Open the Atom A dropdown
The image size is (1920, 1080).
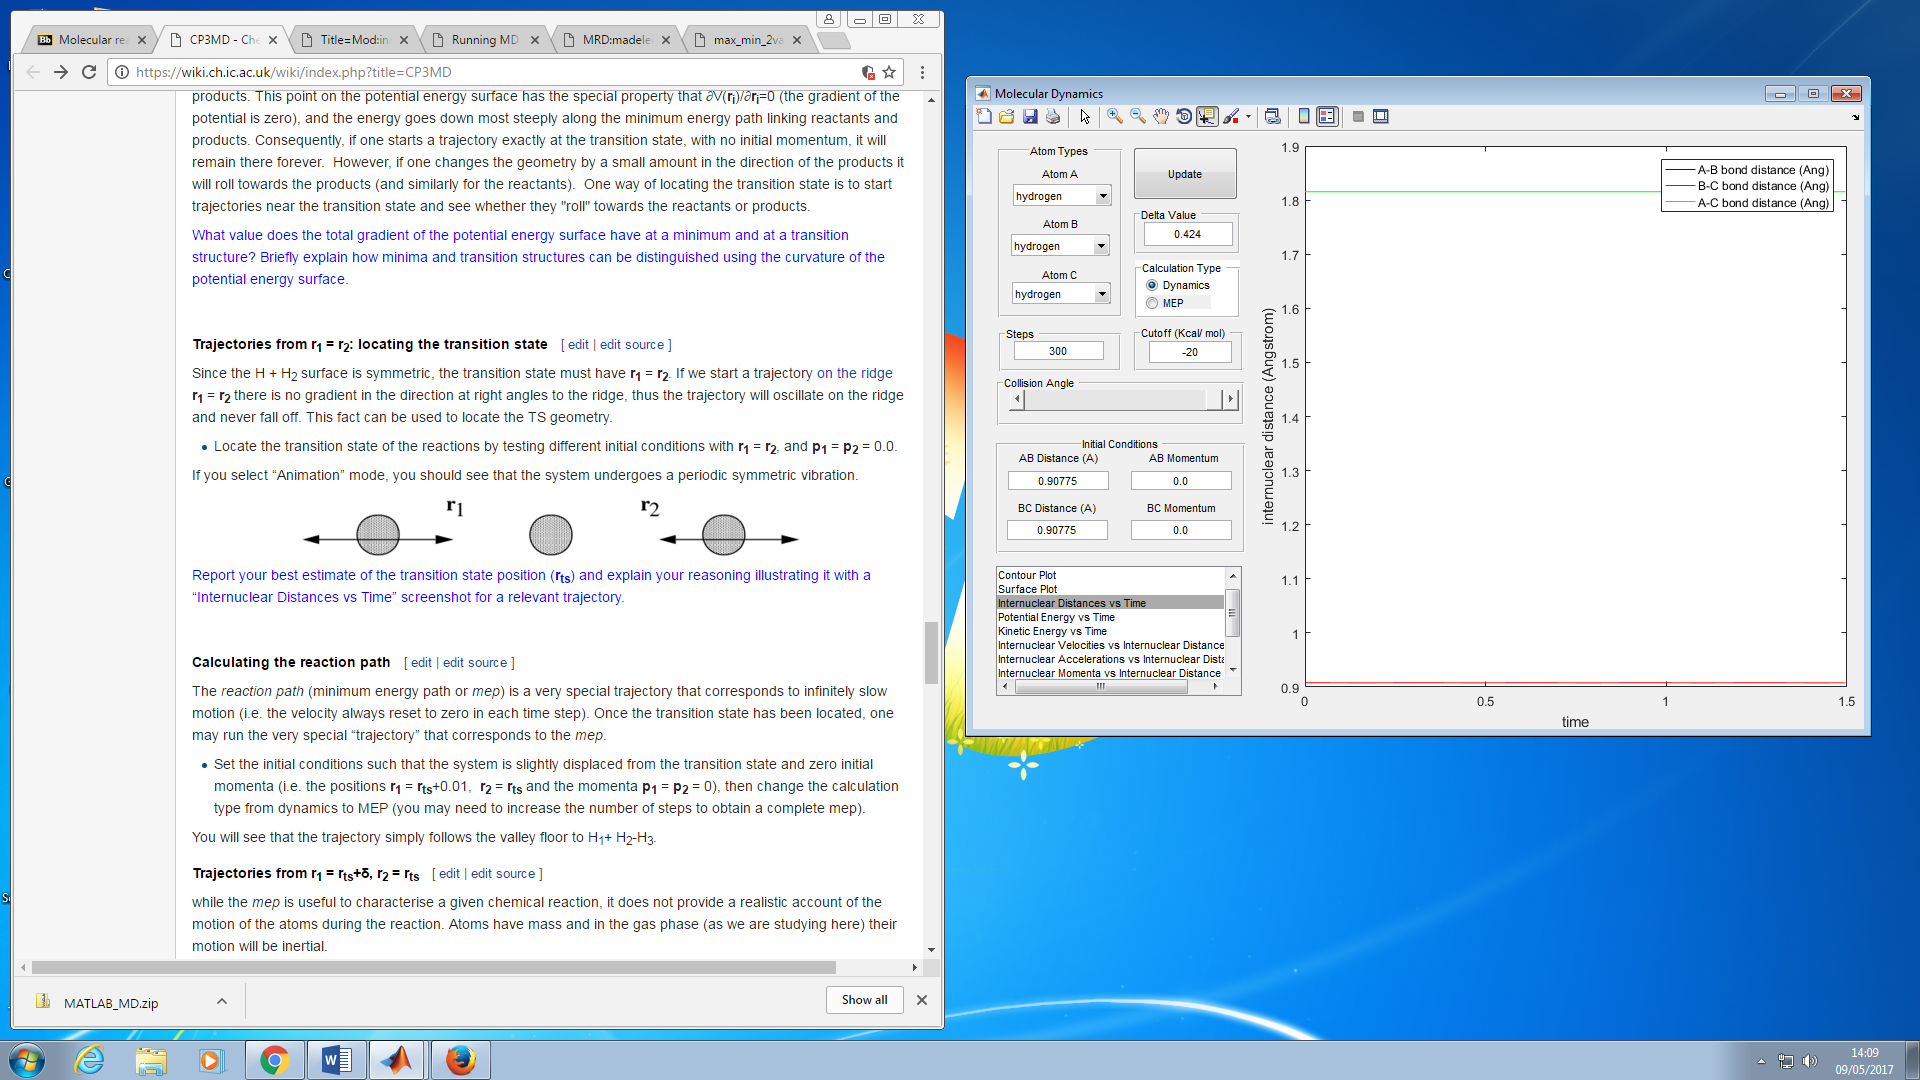1061,196
